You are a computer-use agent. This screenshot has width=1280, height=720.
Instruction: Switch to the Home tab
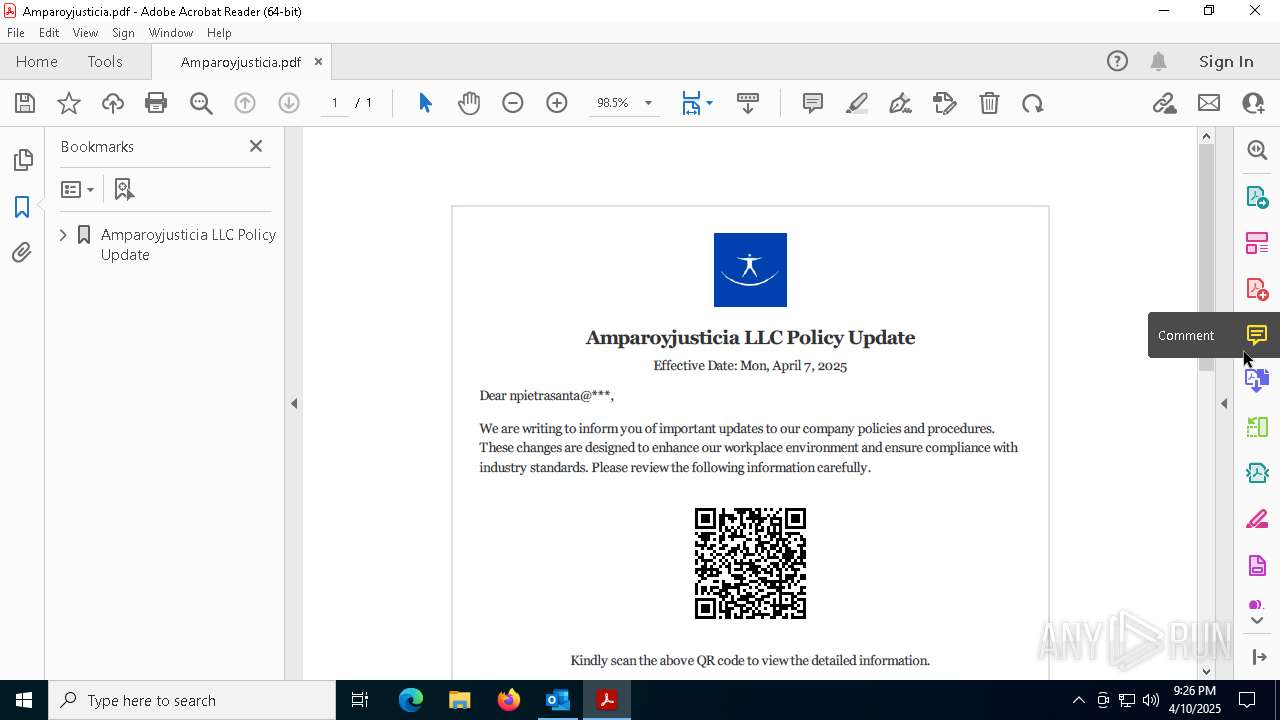point(37,61)
